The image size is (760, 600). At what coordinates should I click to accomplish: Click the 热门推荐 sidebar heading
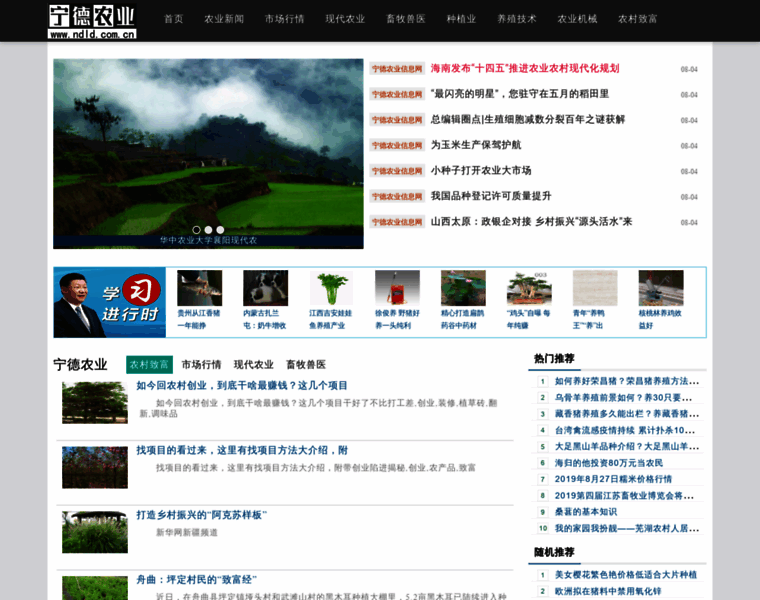pyautogui.click(x=554, y=359)
